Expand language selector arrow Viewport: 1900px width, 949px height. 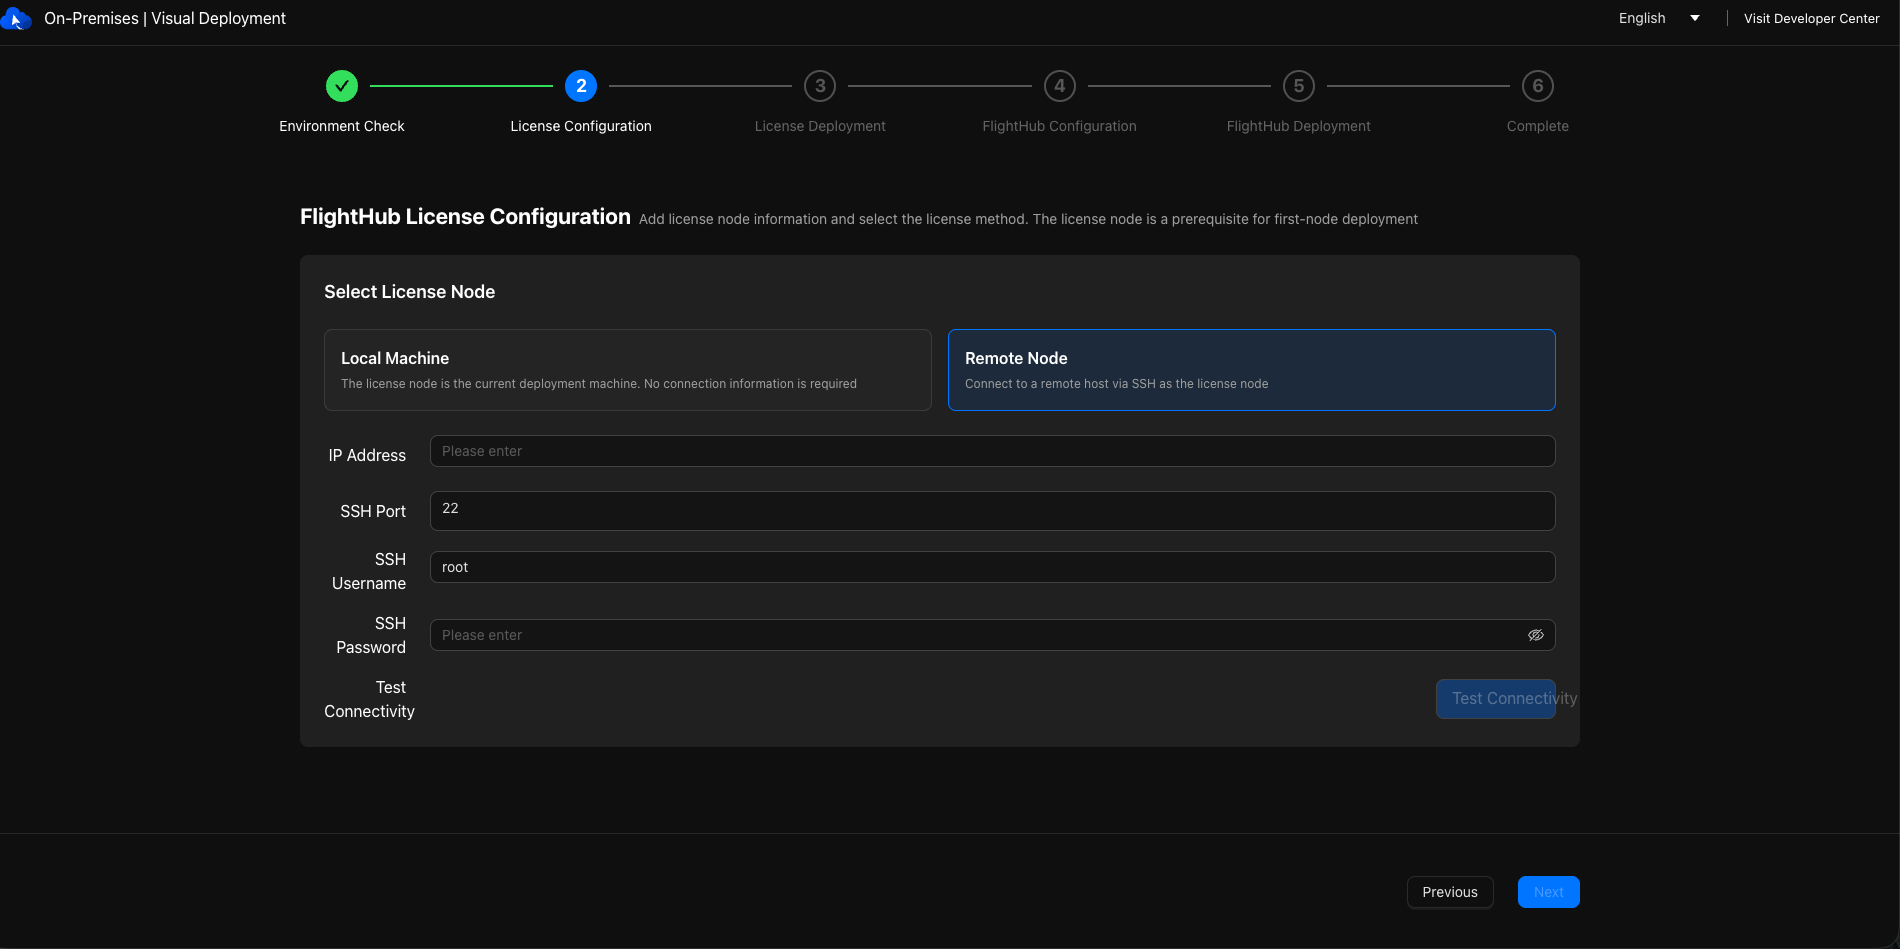[1695, 18]
